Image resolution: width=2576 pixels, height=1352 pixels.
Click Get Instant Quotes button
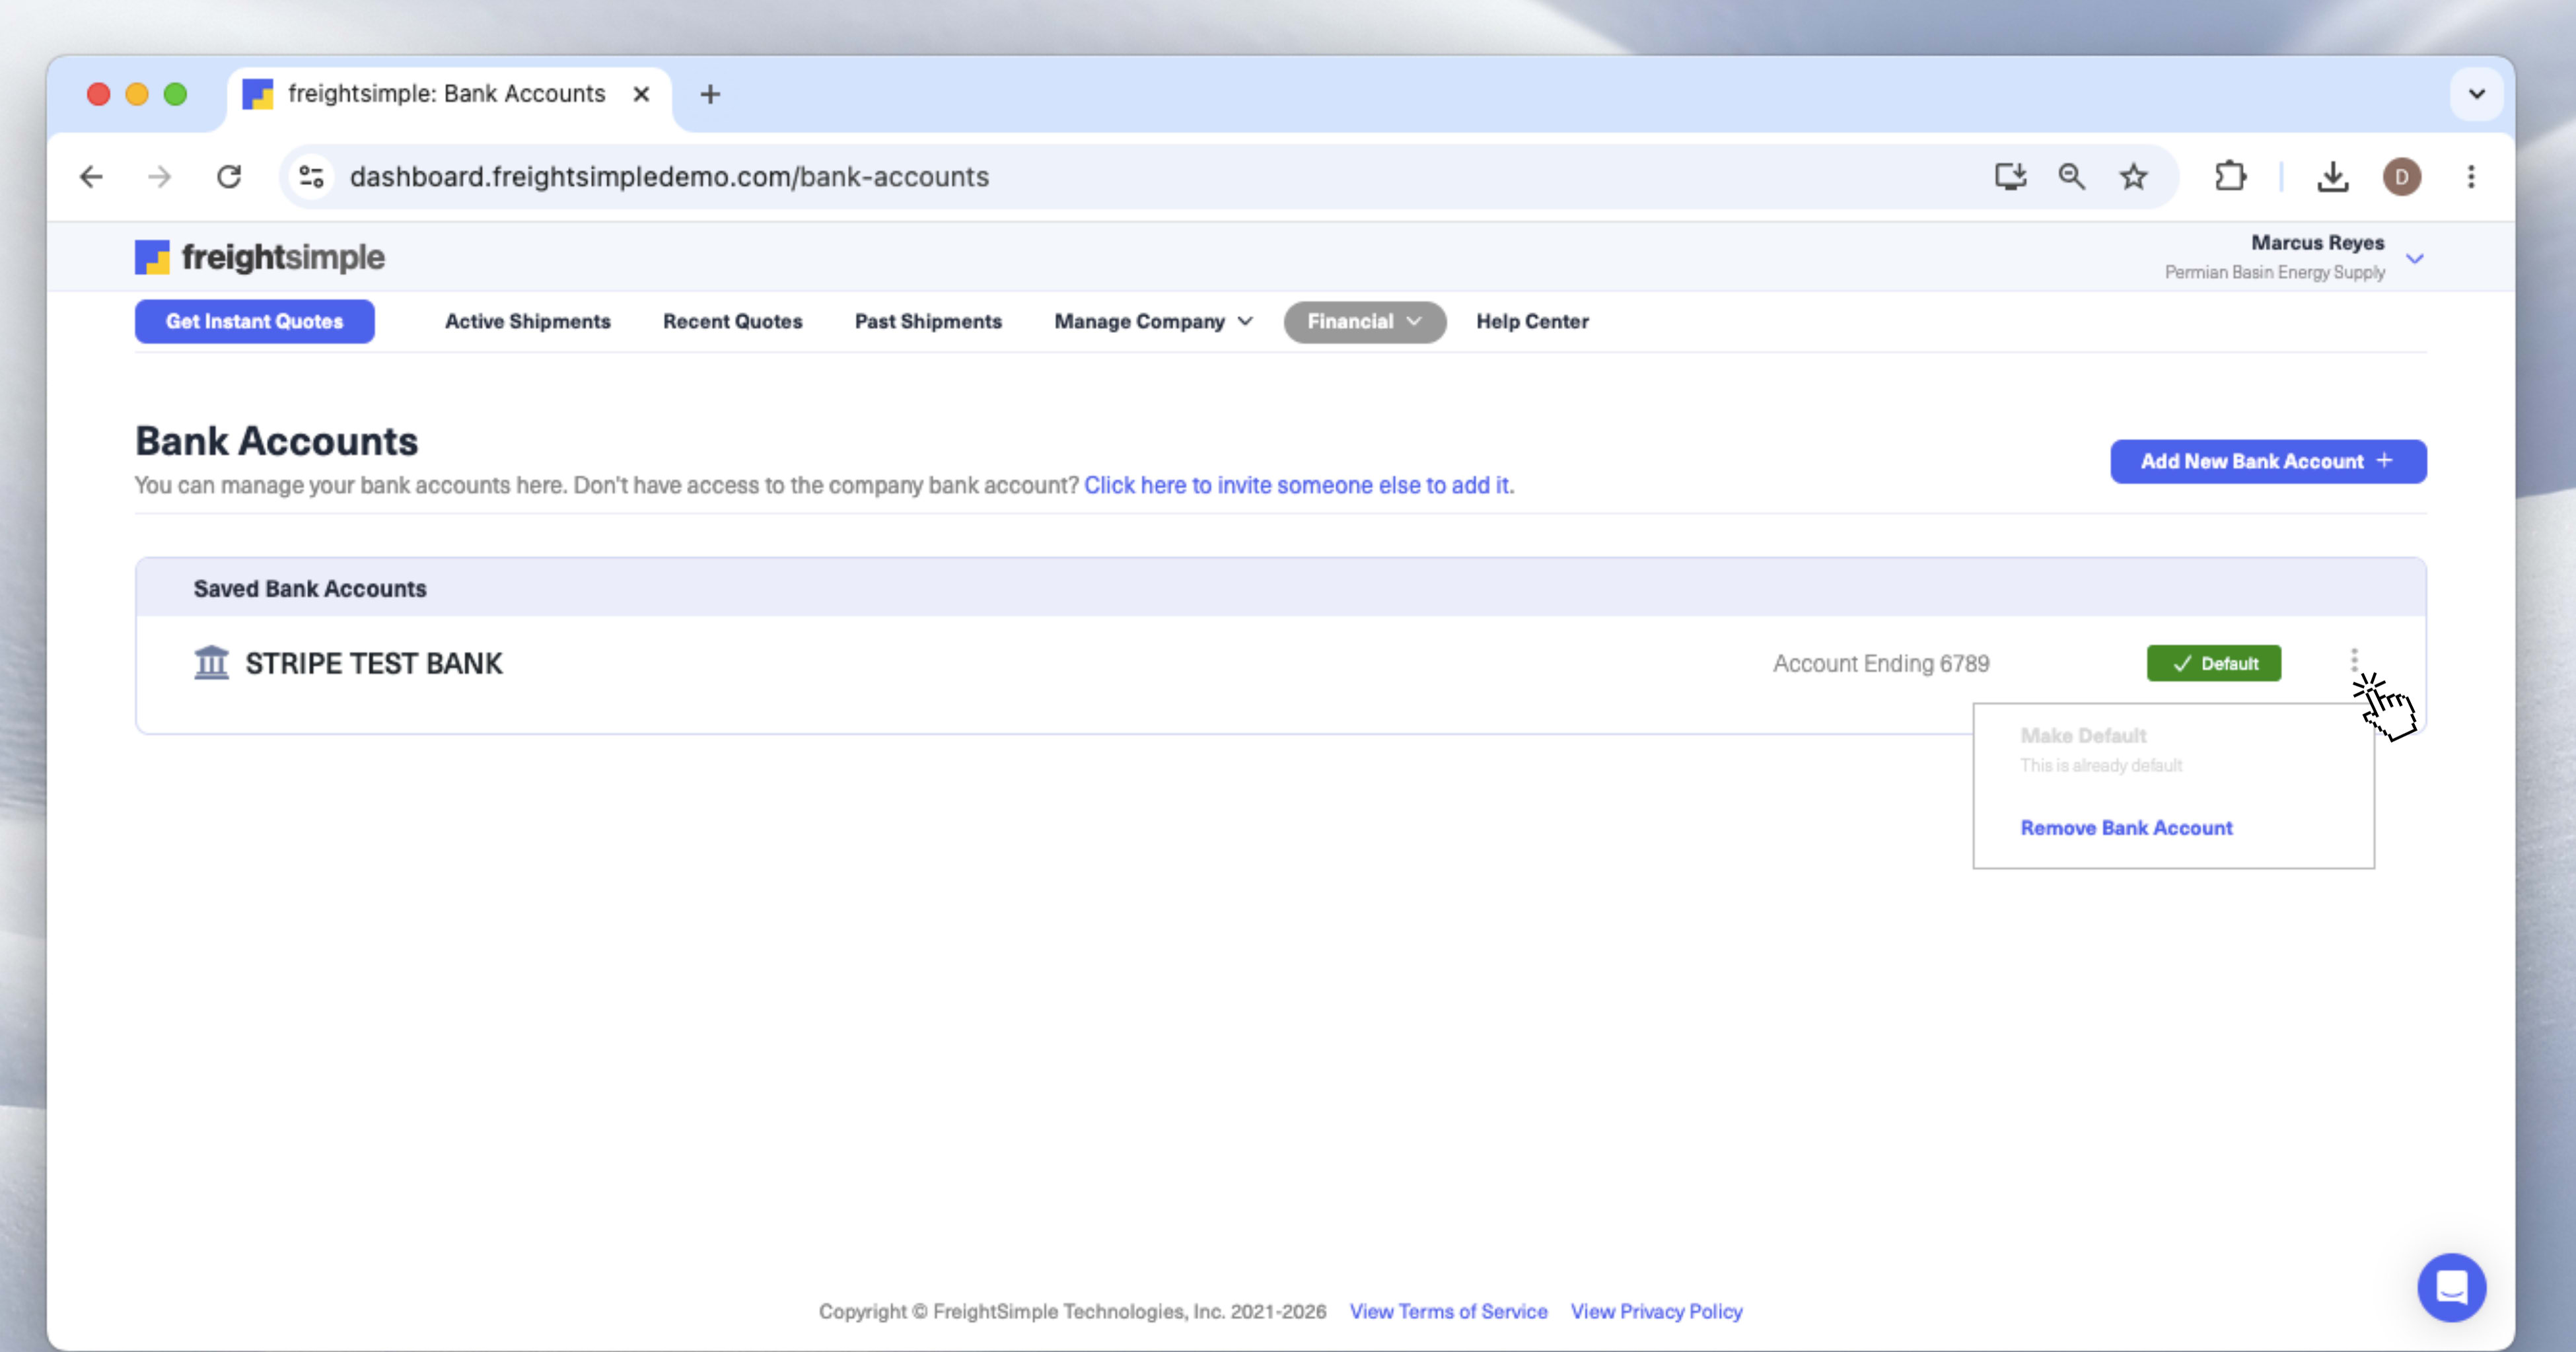tap(254, 321)
